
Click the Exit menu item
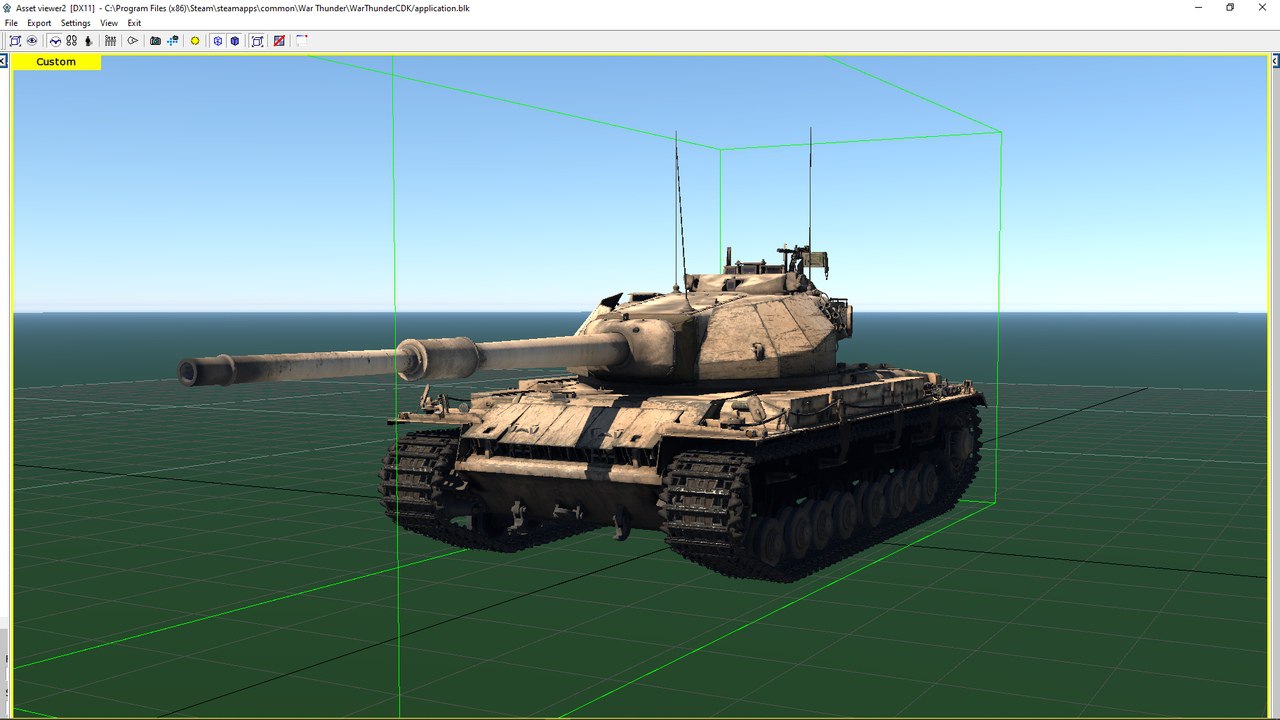point(134,23)
